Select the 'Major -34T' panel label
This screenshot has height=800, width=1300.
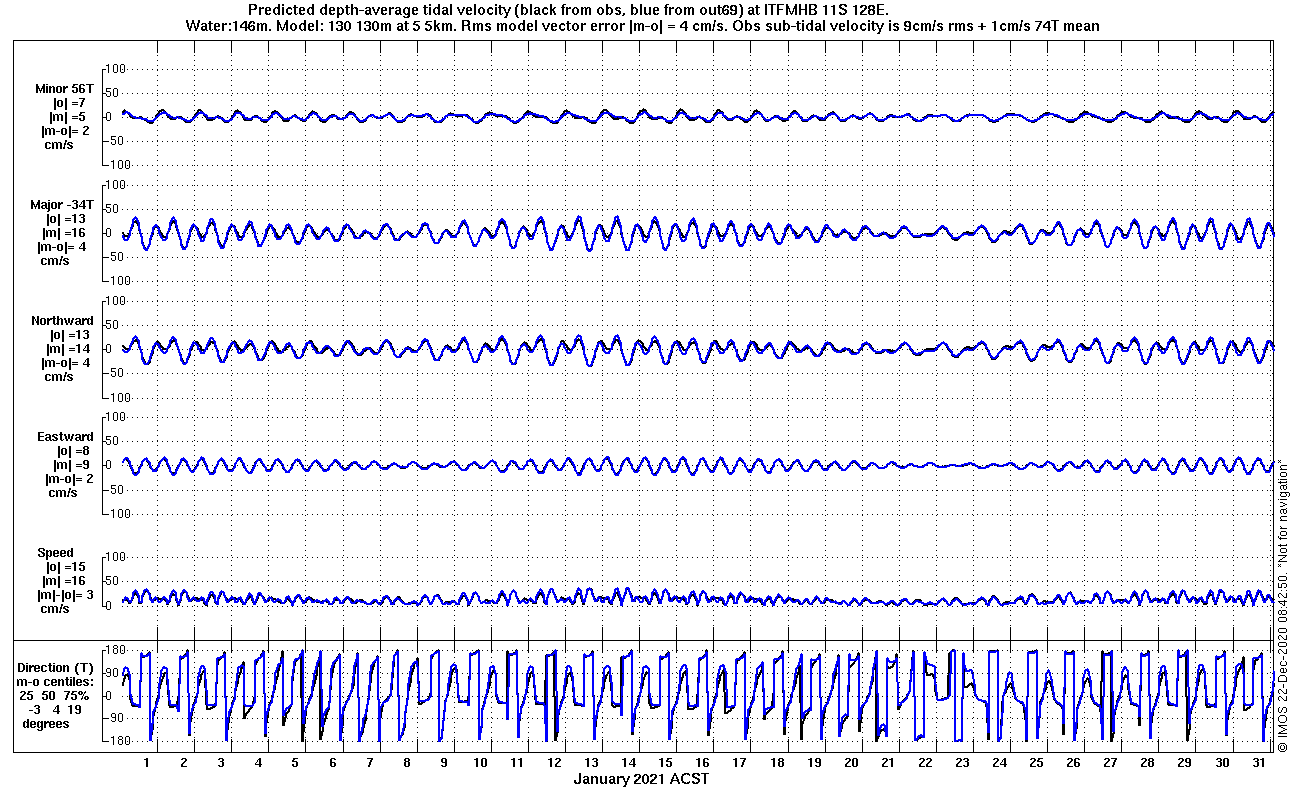pyautogui.click(x=62, y=204)
